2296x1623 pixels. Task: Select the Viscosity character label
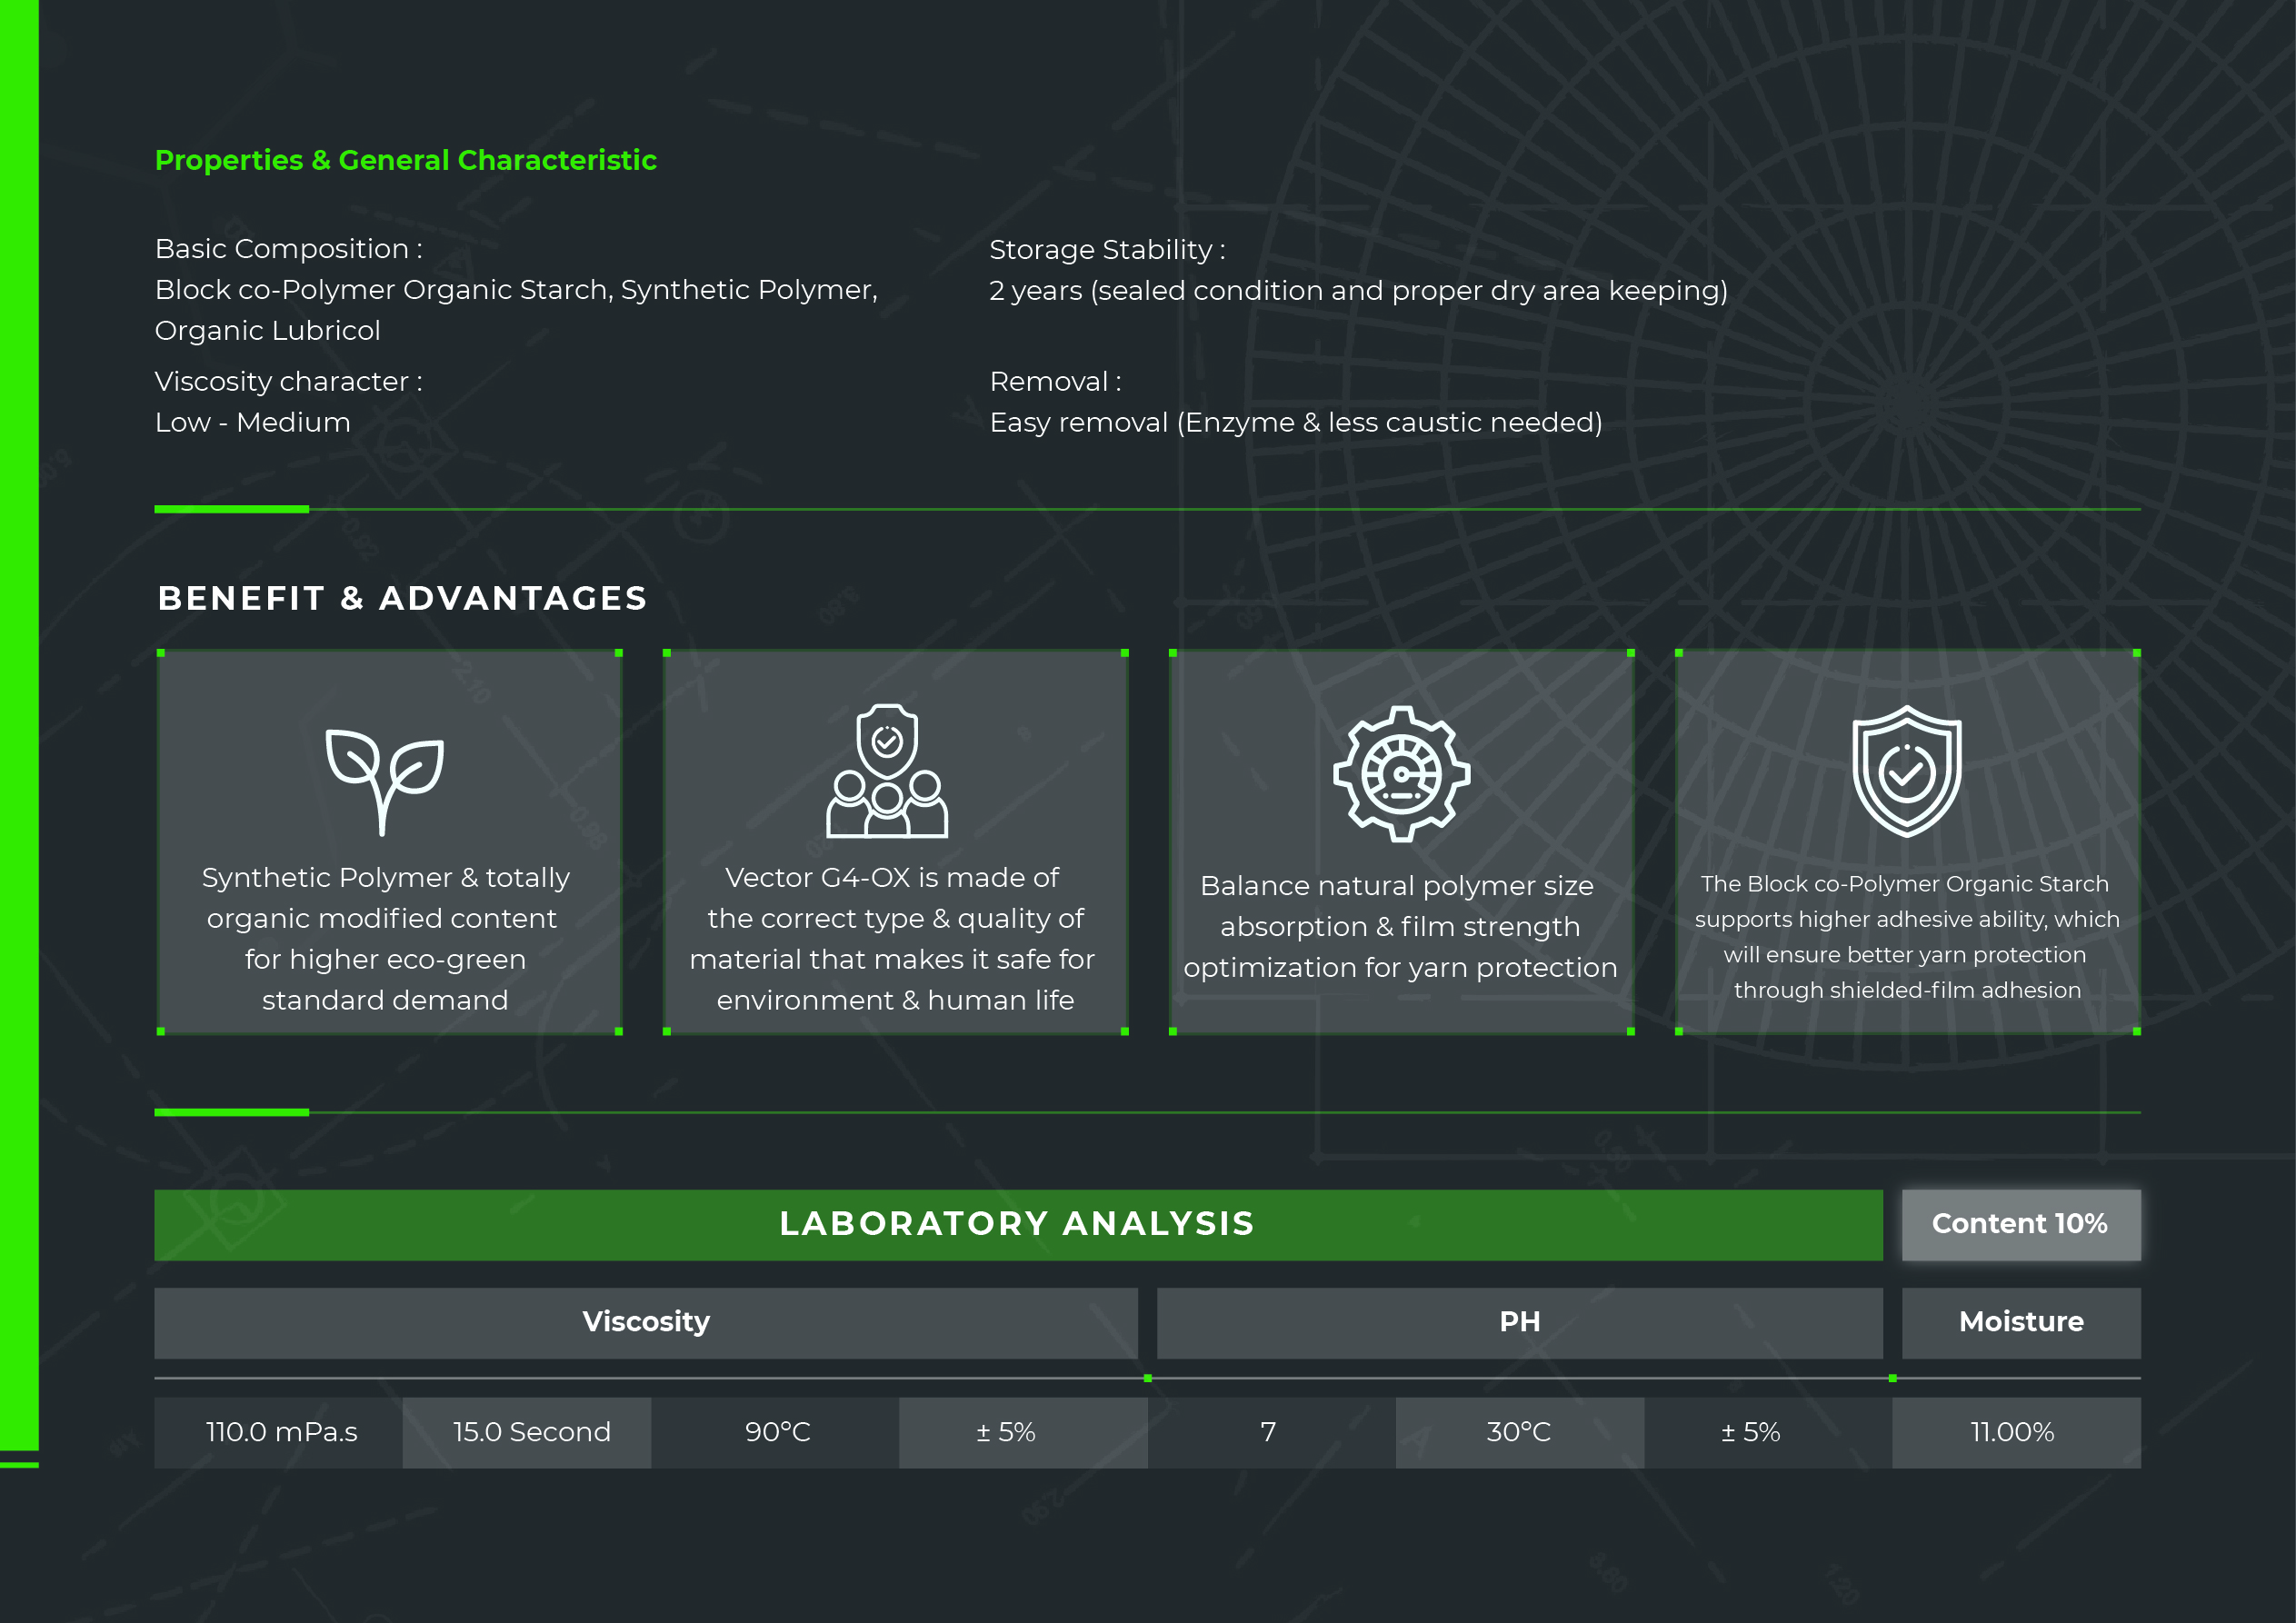coord(289,382)
